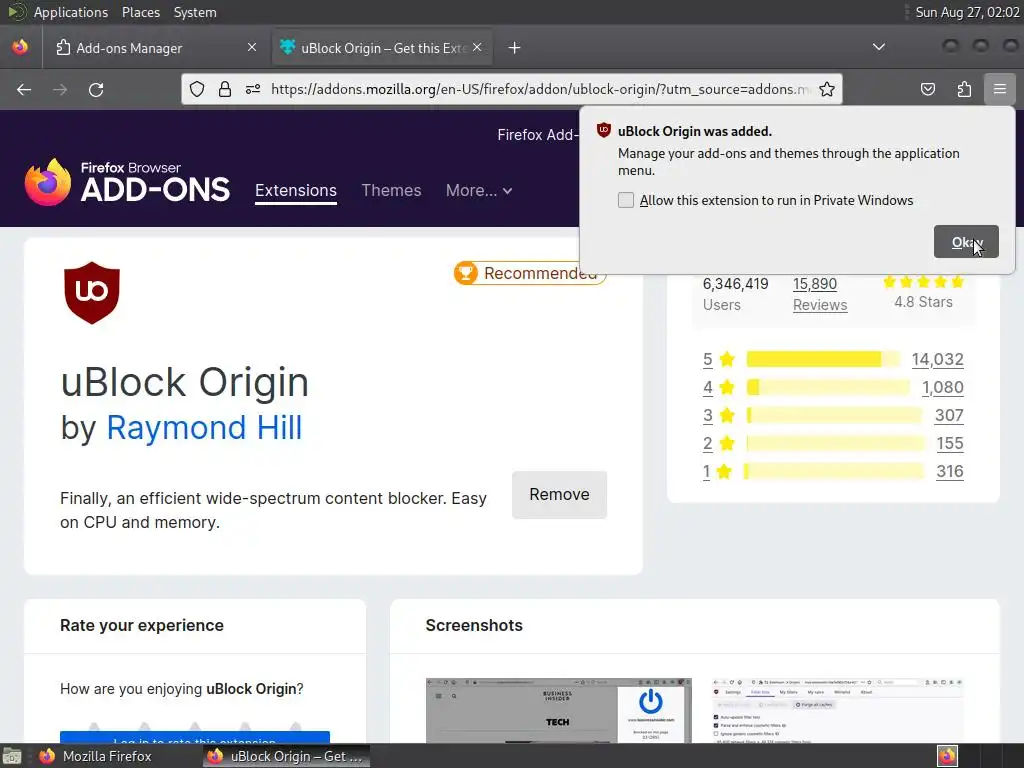Switch to Mozilla Firefox taskbar window
Screen dimensions: 1024x768
coord(96,756)
